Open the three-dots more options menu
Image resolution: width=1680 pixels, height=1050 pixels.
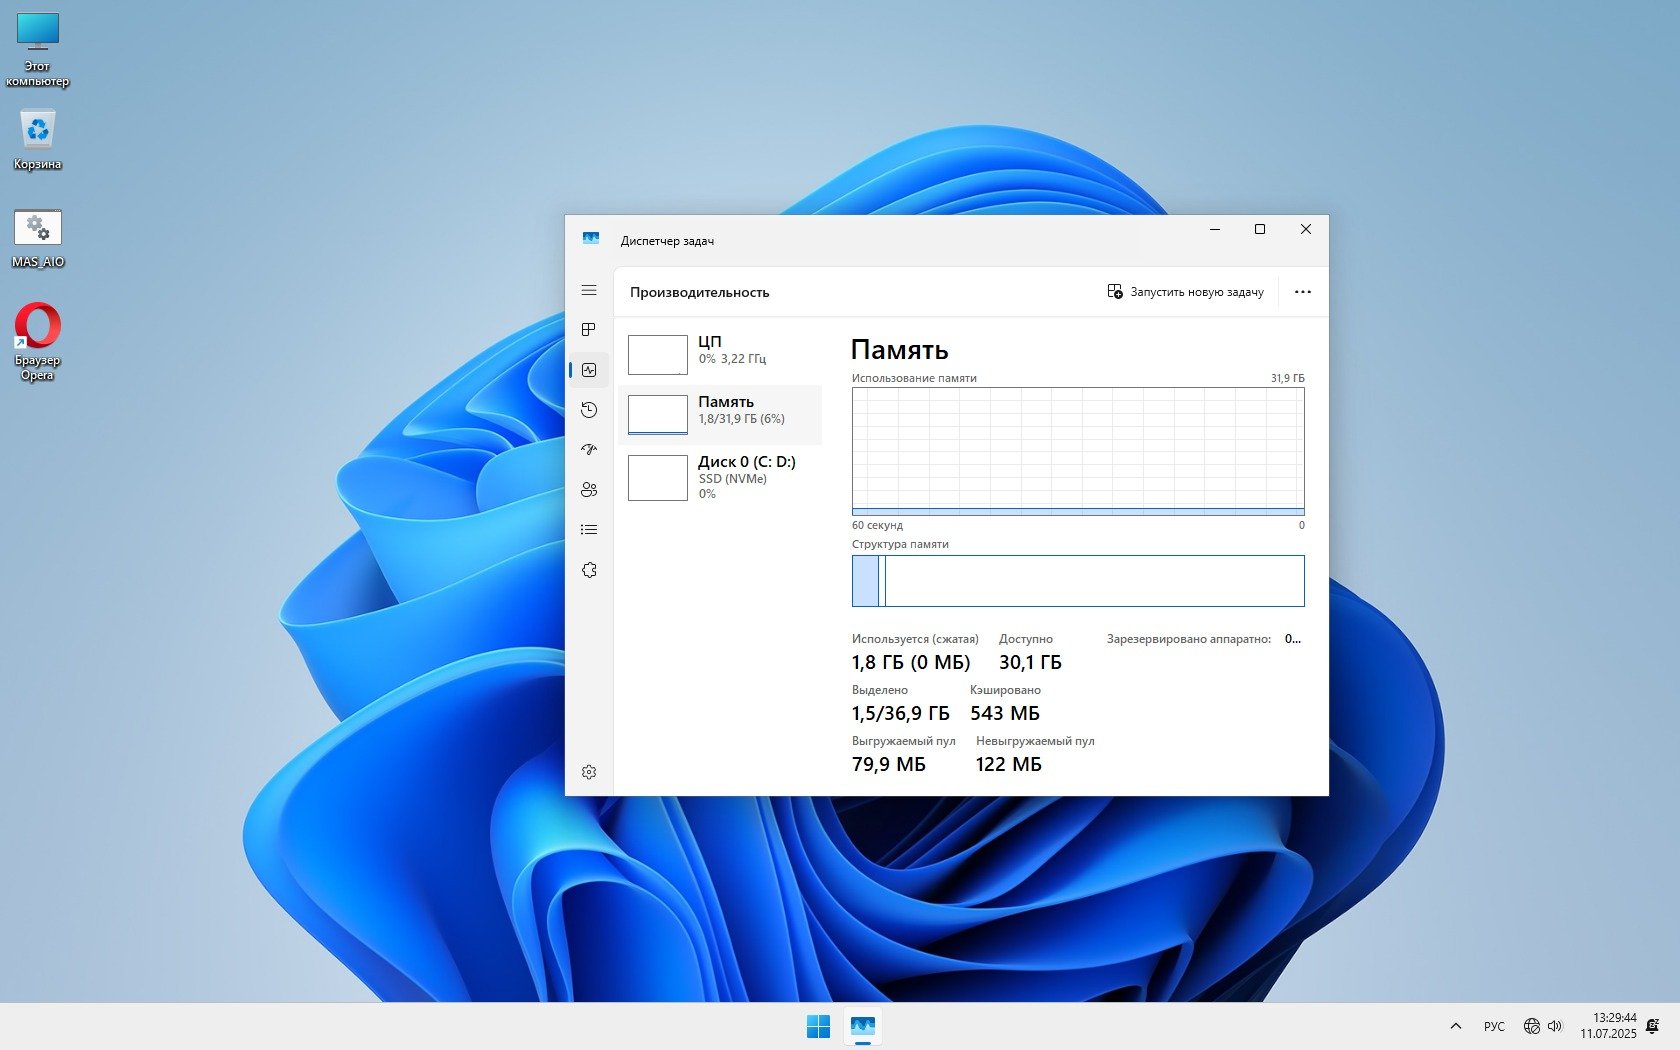[x=1302, y=292]
